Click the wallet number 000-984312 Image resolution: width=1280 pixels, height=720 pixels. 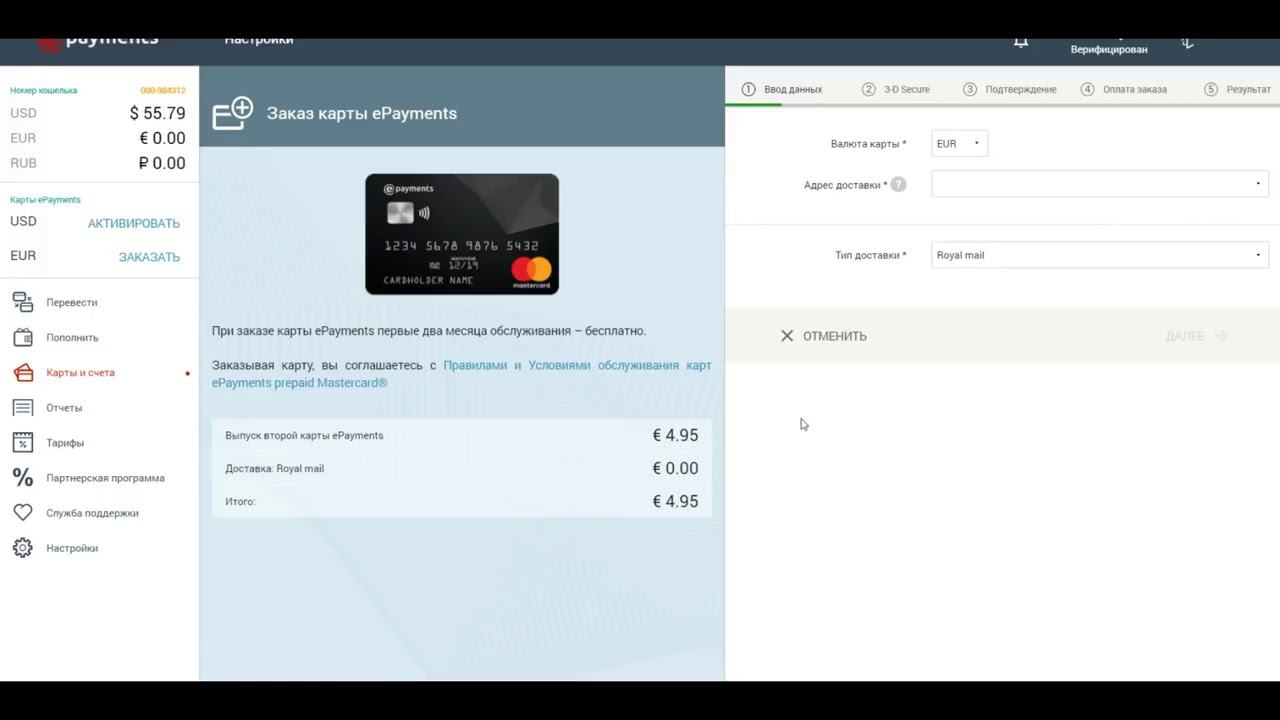click(162, 90)
